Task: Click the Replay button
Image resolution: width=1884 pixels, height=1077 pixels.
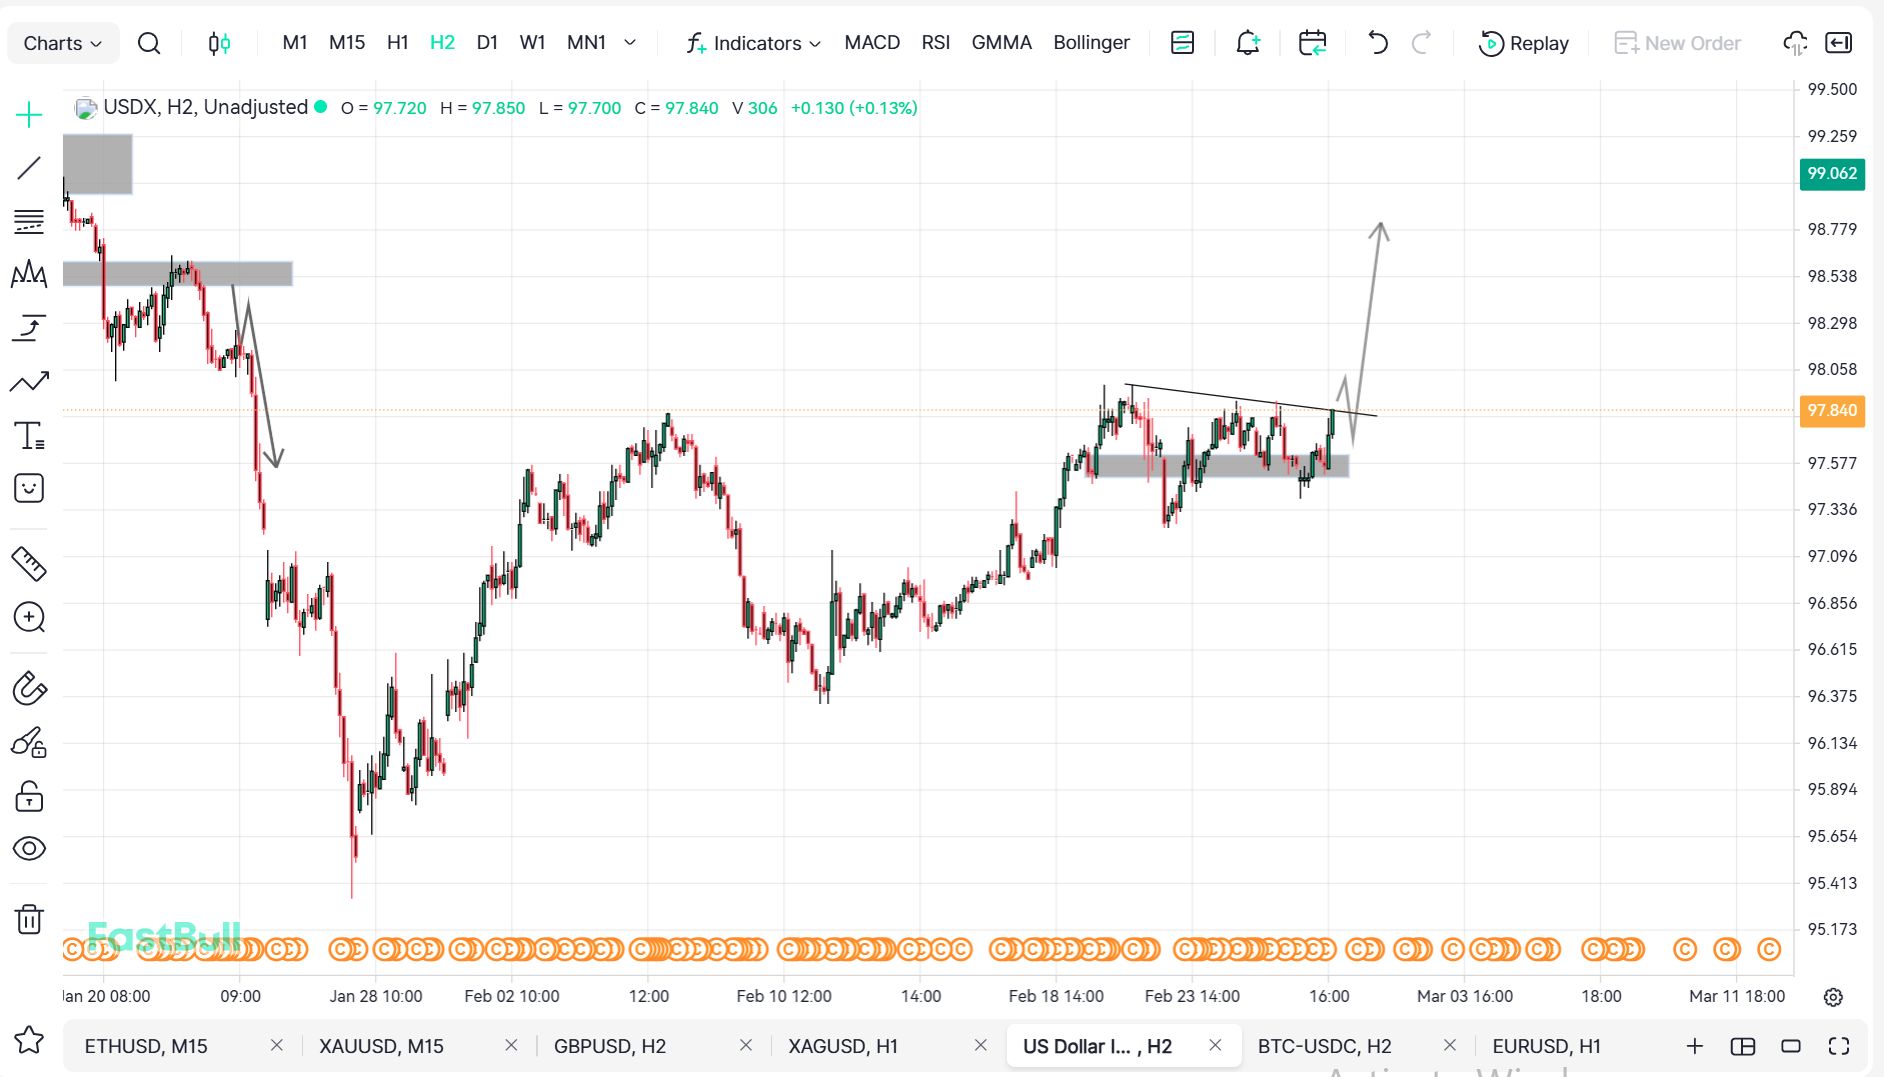Action: [x=1524, y=43]
